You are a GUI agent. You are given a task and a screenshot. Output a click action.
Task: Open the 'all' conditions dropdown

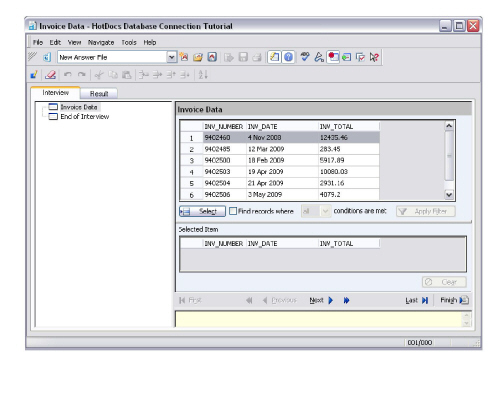[325, 211]
